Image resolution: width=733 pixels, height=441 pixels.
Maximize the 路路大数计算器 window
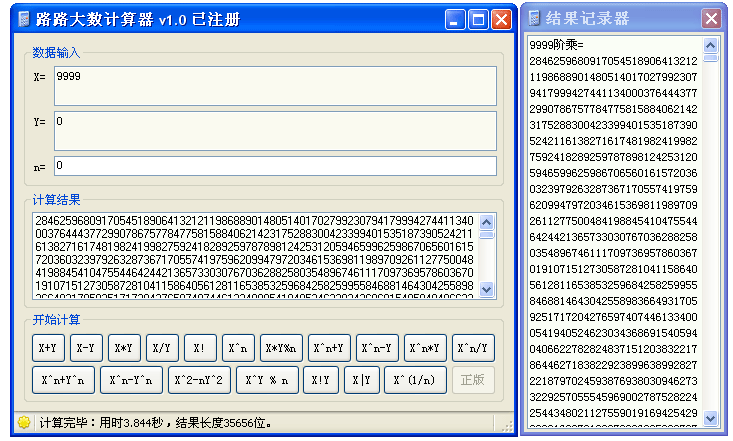pyautogui.click(x=478, y=20)
